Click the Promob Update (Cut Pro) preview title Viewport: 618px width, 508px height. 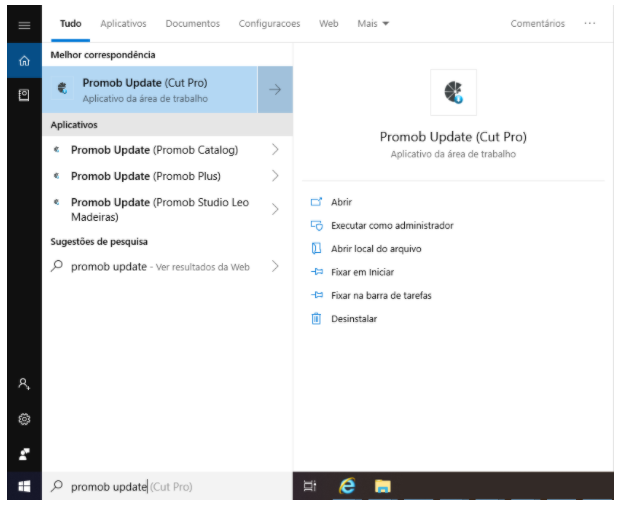click(x=453, y=137)
